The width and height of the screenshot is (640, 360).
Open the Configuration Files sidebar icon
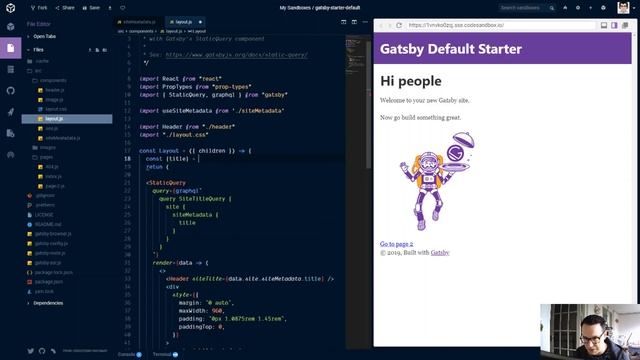[x=11, y=69]
